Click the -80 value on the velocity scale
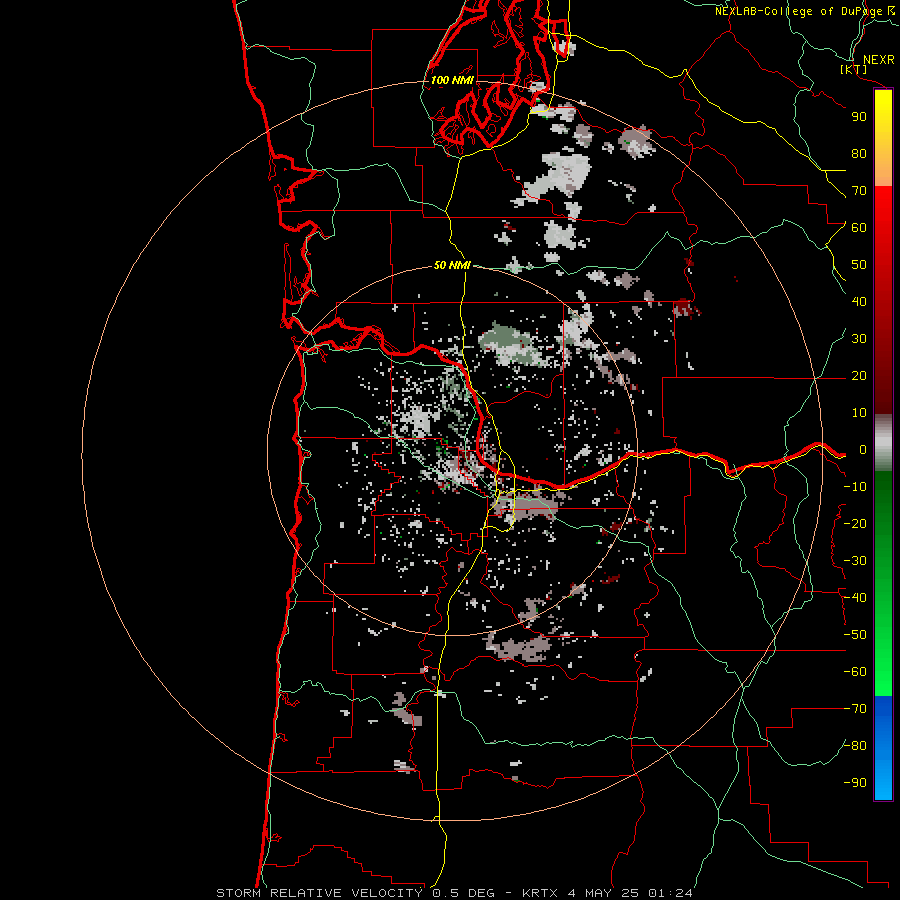Viewport: 900px width, 900px height. coord(855,746)
